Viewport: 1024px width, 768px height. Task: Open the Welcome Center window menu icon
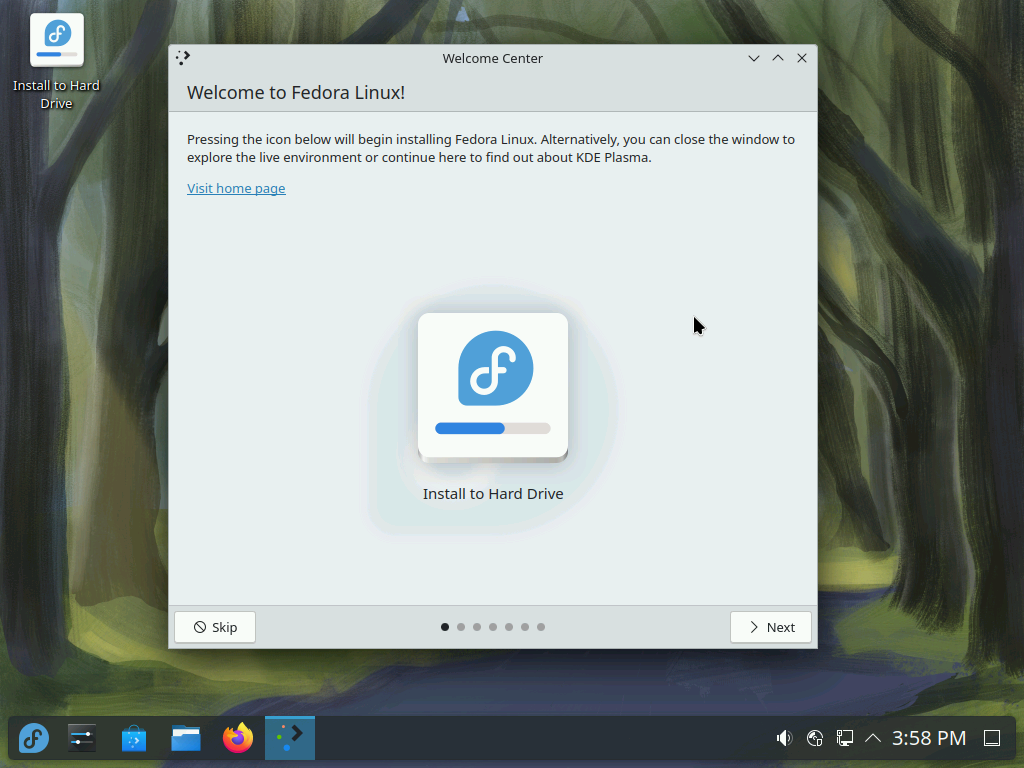pos(183,58)
